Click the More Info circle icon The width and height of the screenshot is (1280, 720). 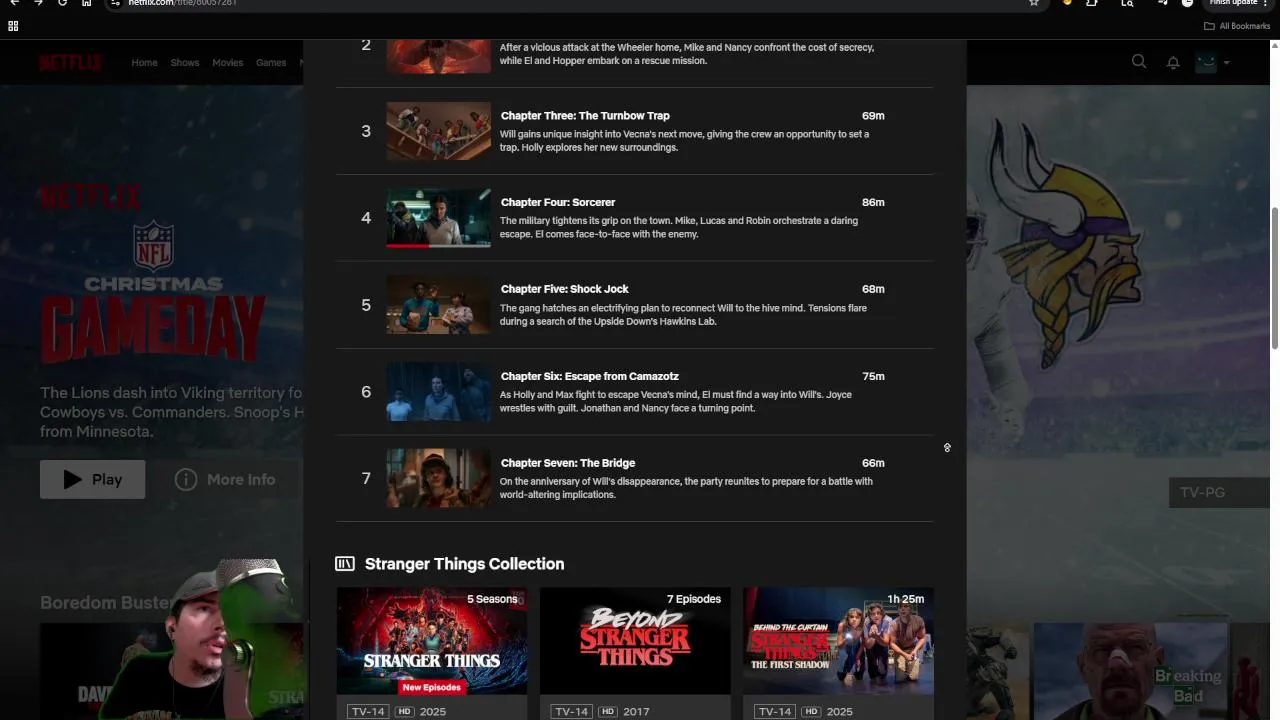[186, 479]
